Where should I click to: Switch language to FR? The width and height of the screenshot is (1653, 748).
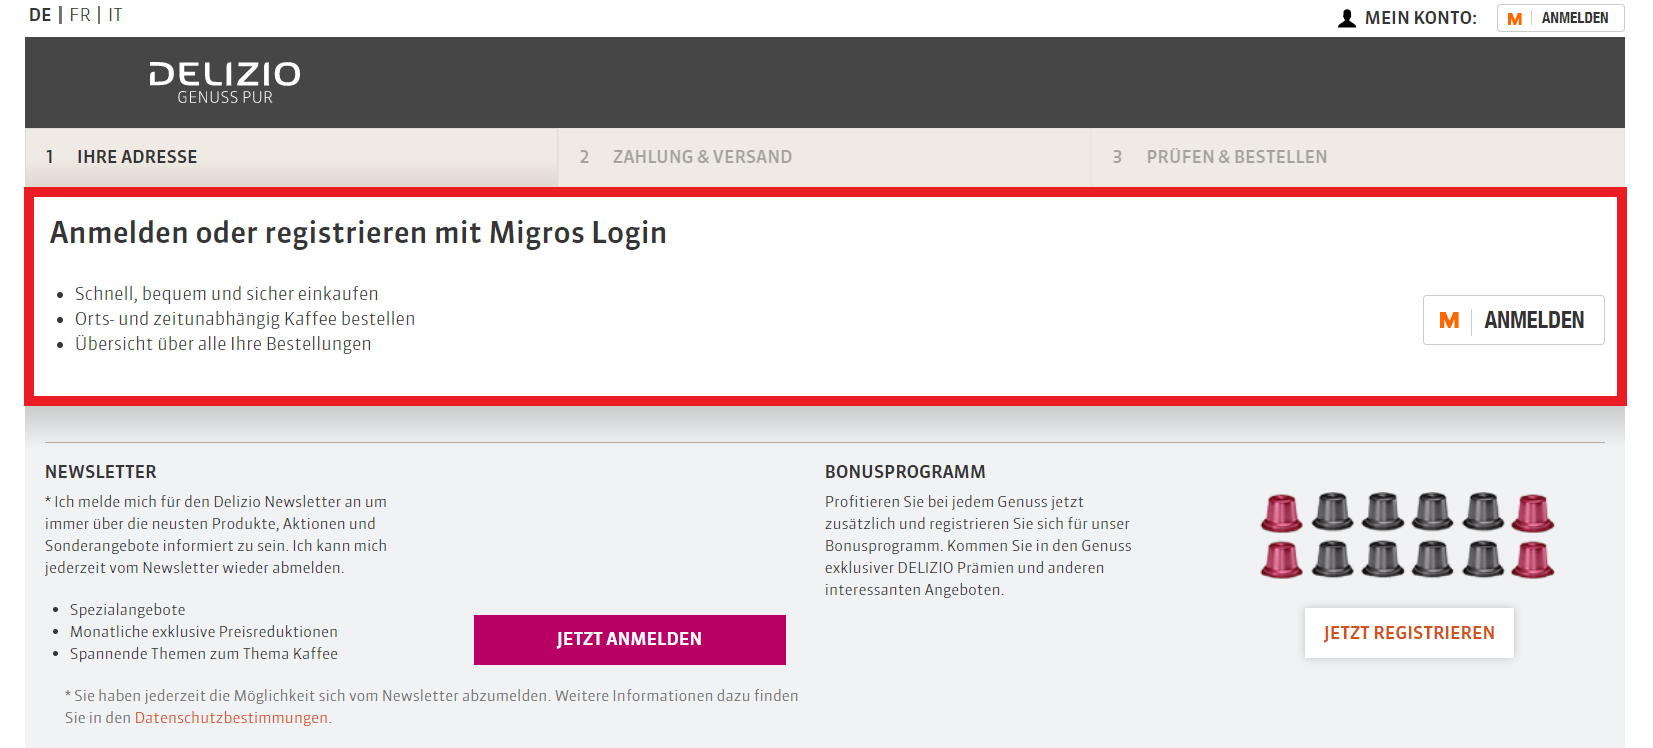pos(80,15)
